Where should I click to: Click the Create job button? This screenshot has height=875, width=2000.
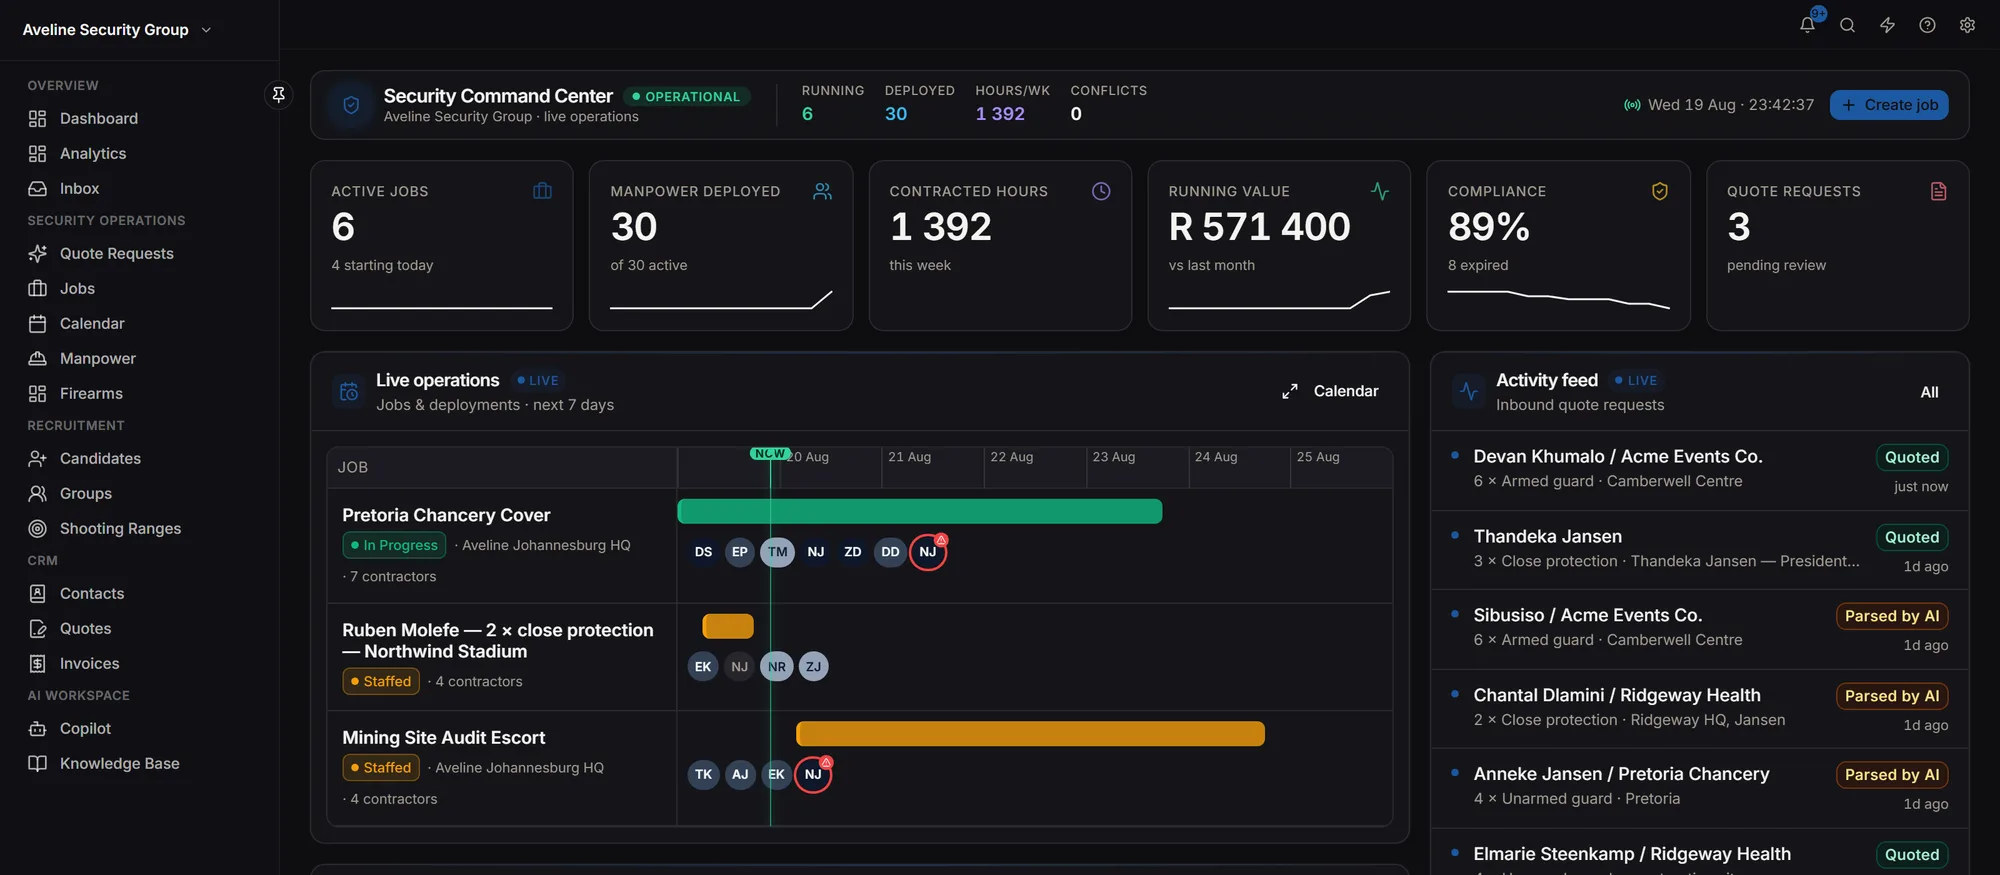point(1889,105)
